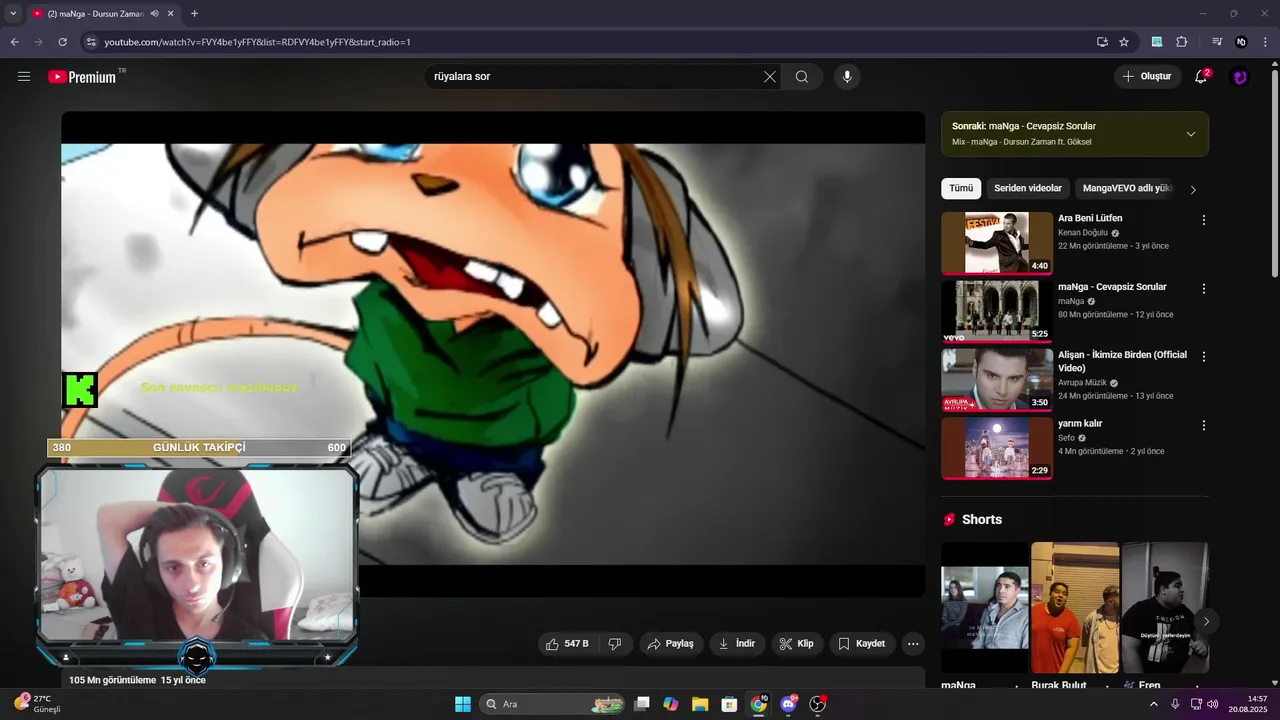Image resolution: width=1280 pixels, height=720 pixels.
Task: Open the Burak Bulut Shorts thumbnail
Action: pos(1075,607)
